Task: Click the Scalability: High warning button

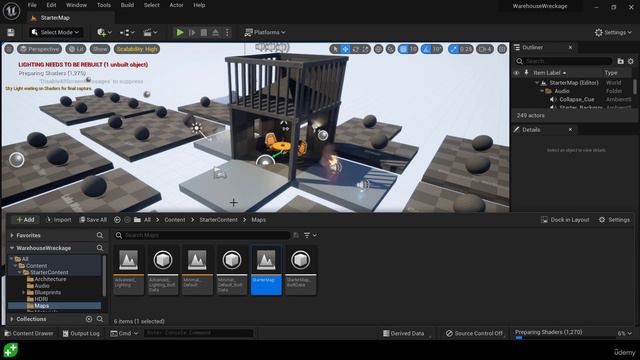Action: click(137, 49)
